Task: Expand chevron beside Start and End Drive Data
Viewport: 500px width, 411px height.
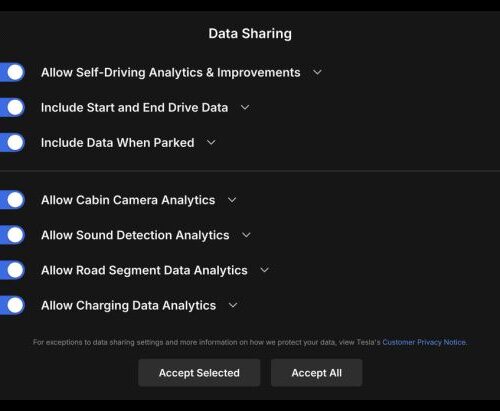Action: (245, 107)
